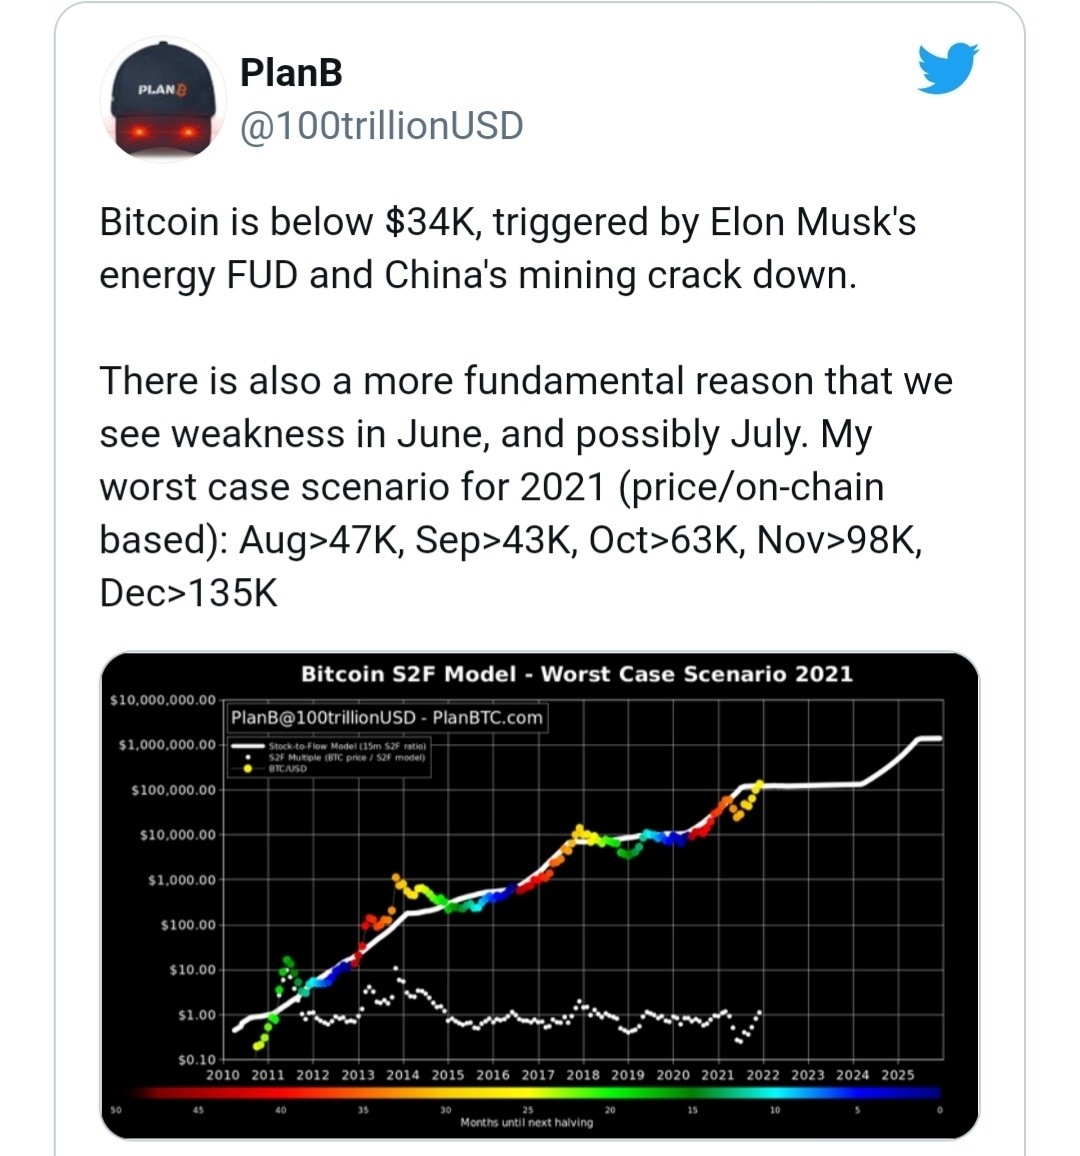
Task: Click the 2025 year label on x-axis
Action: (897, 1075)
